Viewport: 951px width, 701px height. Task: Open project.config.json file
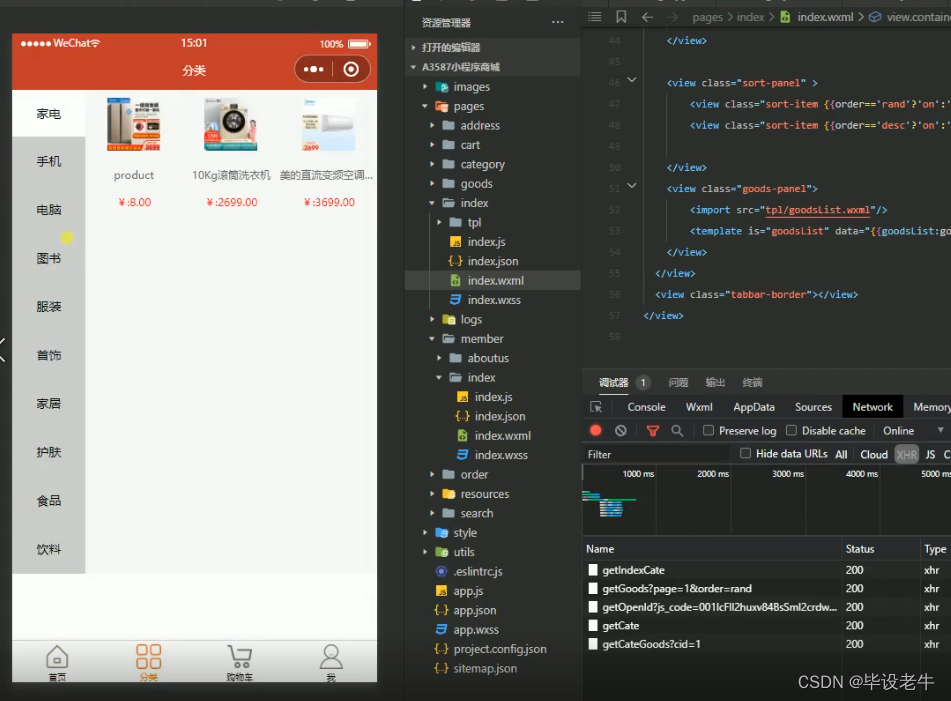(500, 649)
